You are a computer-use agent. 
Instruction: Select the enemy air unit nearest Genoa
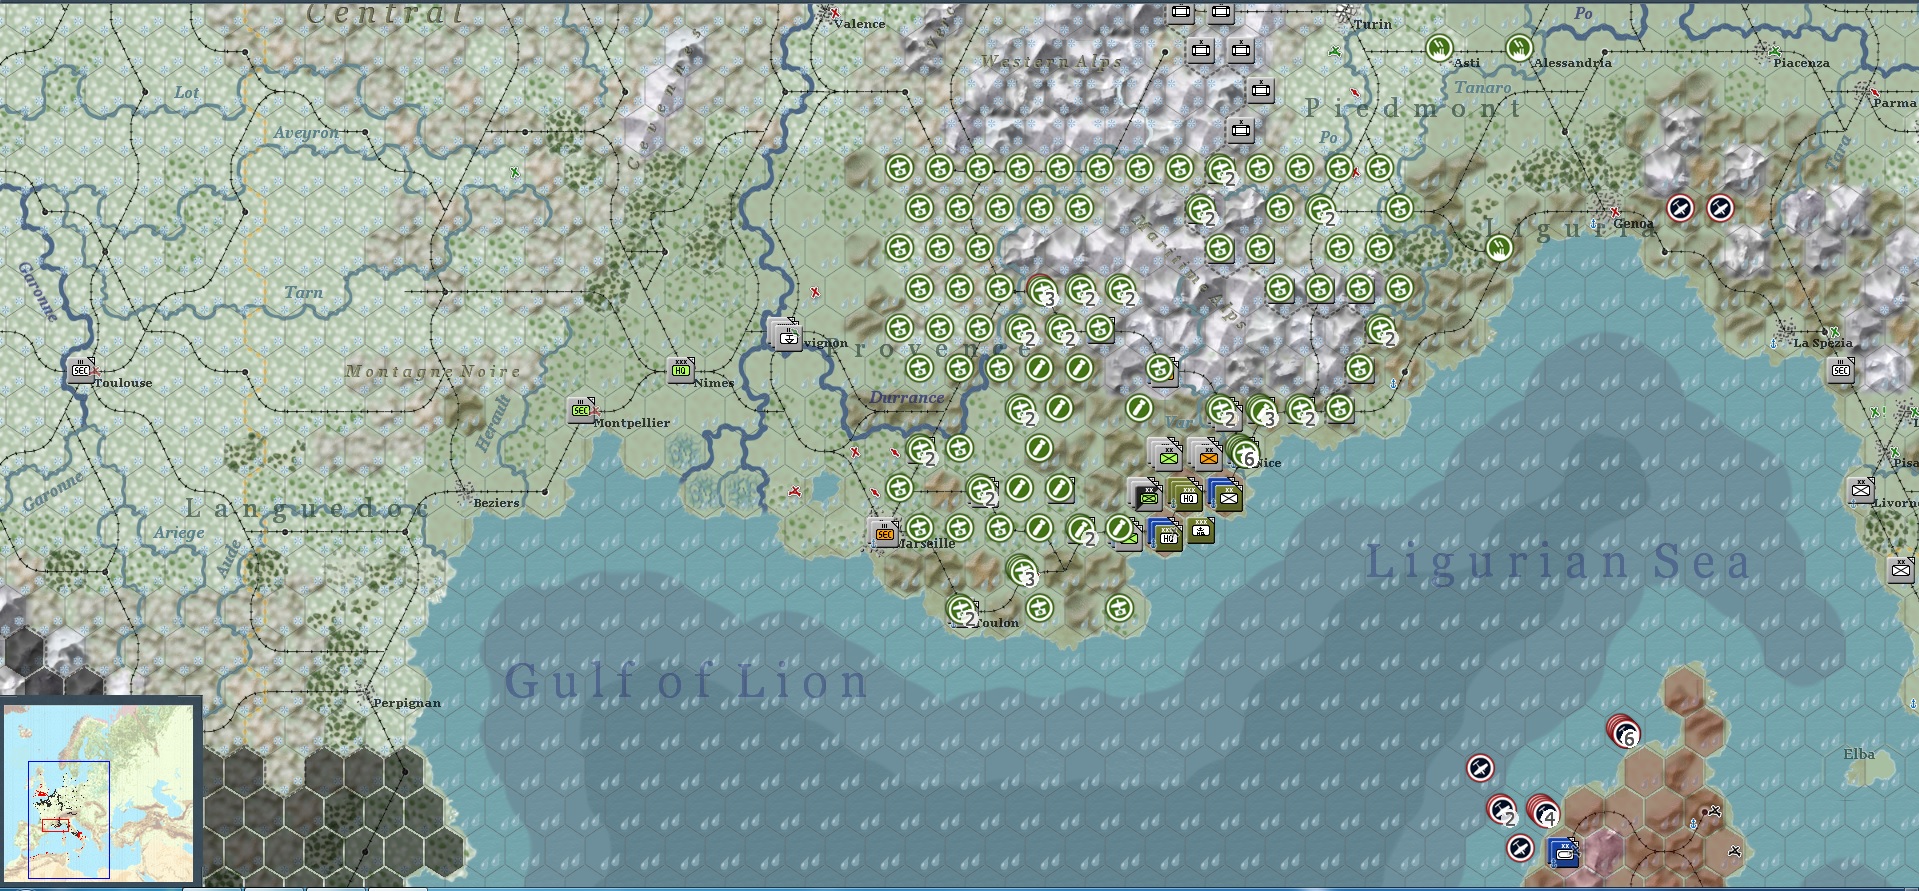tap(1681, 208)
